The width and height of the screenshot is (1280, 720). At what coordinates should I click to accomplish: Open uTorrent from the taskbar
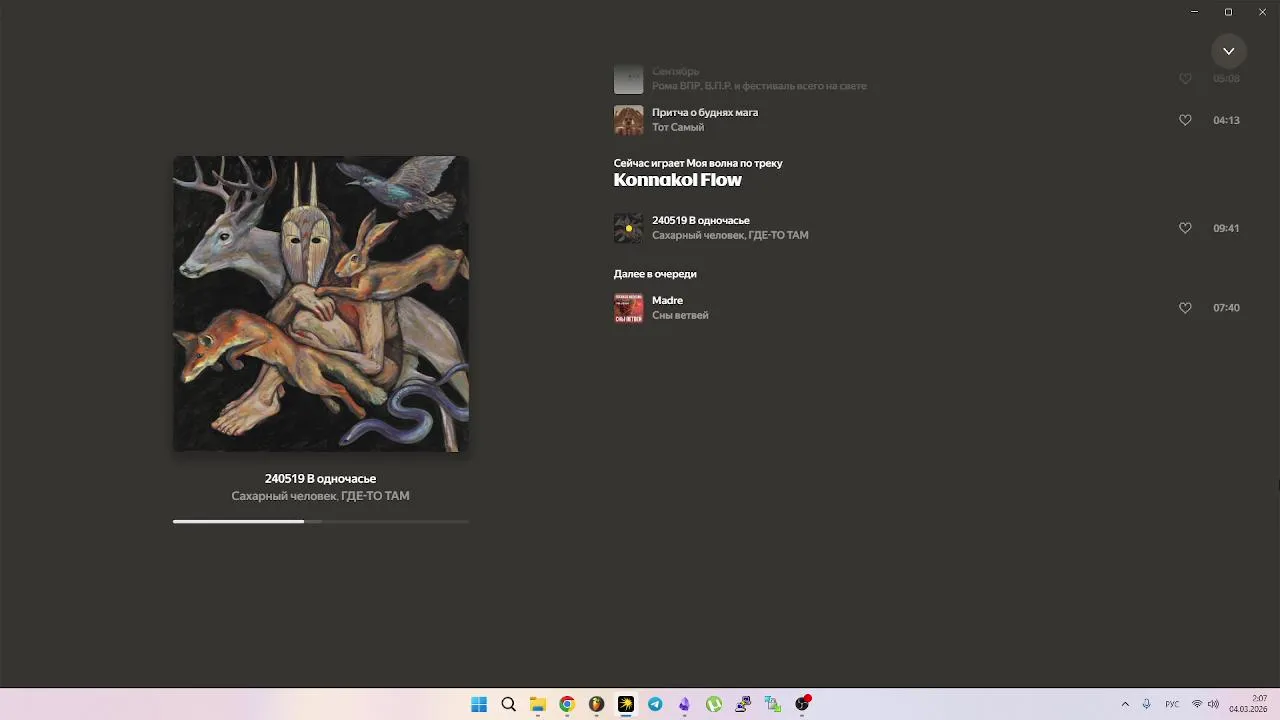[714, 704]
